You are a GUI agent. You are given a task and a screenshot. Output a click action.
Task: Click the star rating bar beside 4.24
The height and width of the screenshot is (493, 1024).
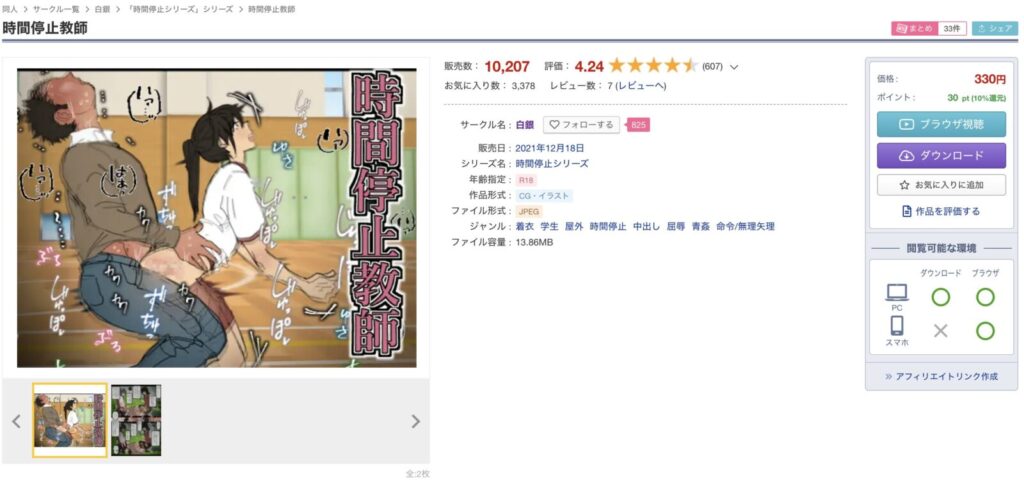pyautogui.click(x=653, y=66)
